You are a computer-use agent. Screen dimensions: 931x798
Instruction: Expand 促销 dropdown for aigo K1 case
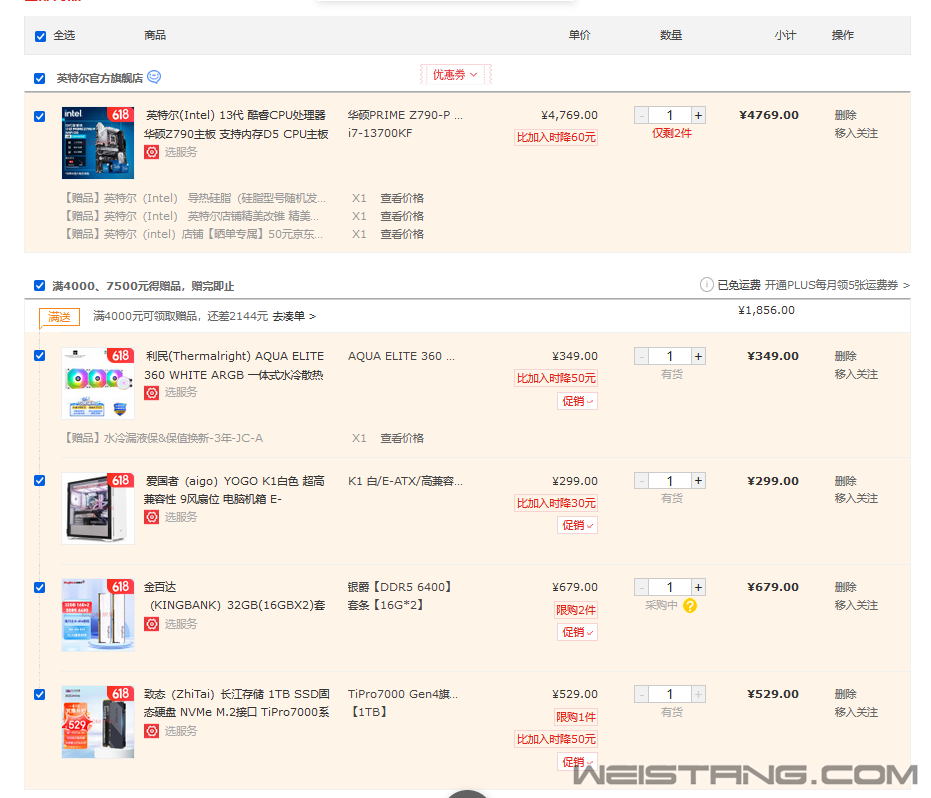click(577, 525)
